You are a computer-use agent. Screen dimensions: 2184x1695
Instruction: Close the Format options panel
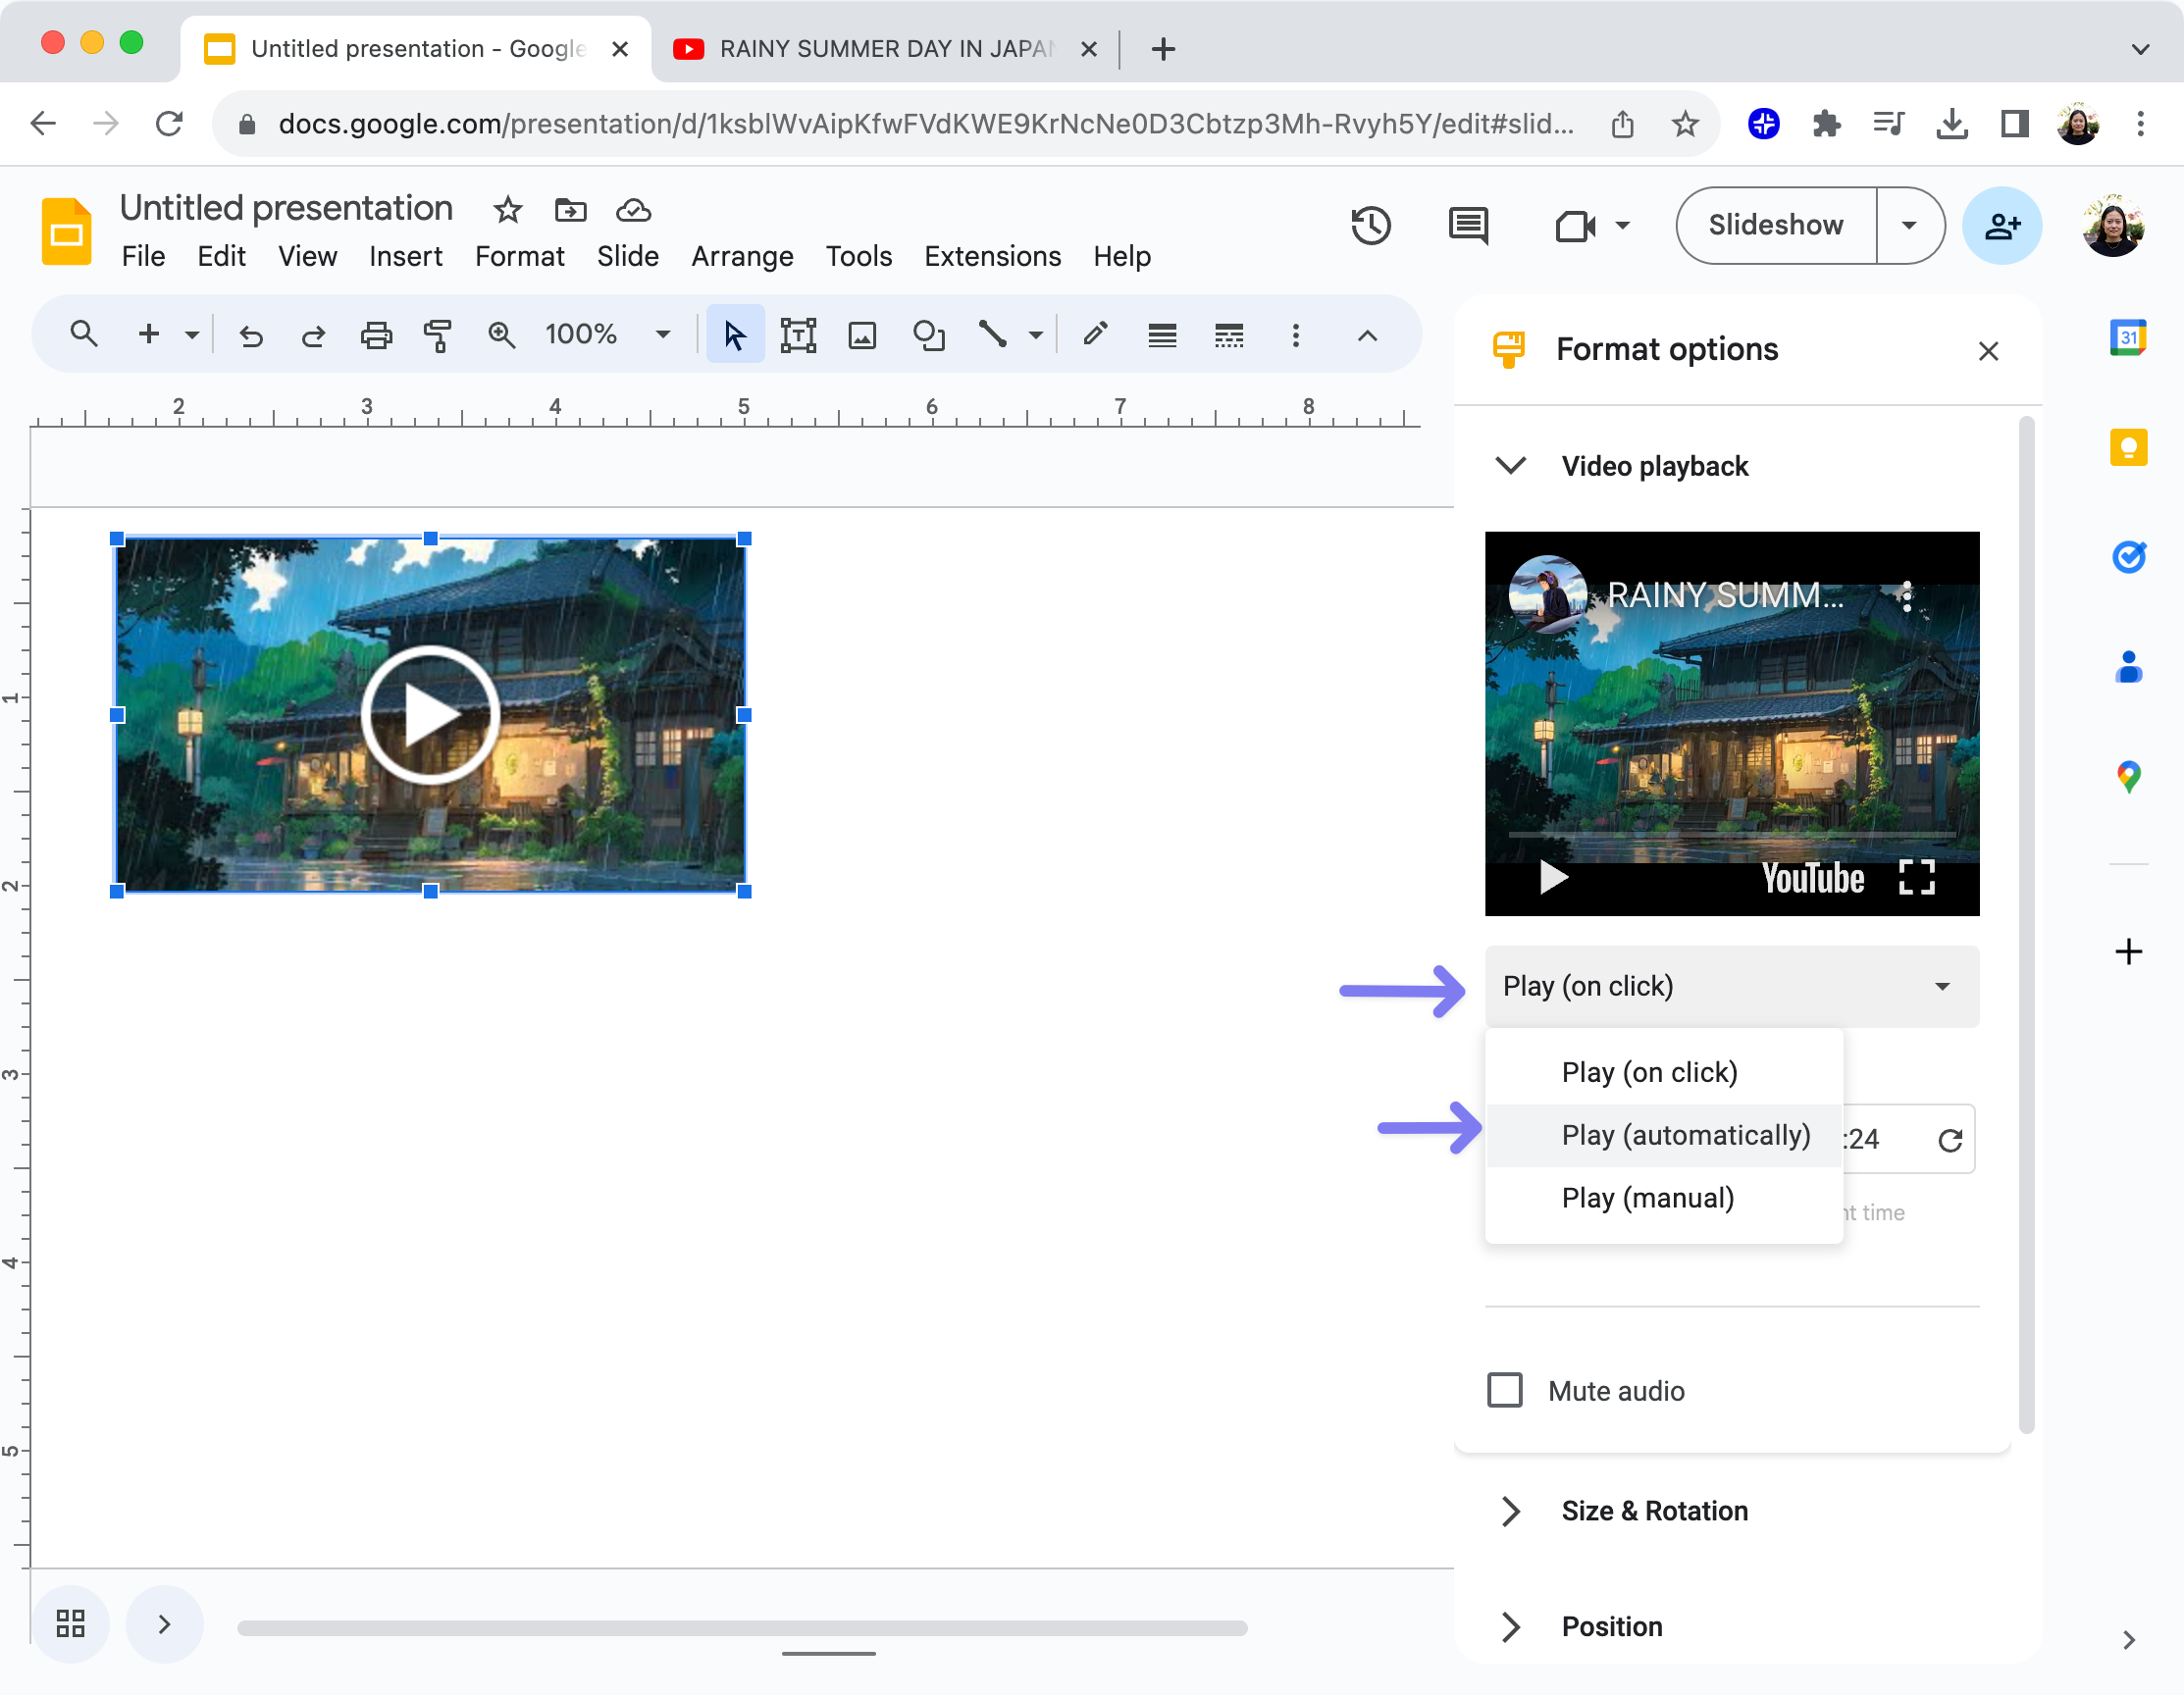click(1988, 350)
